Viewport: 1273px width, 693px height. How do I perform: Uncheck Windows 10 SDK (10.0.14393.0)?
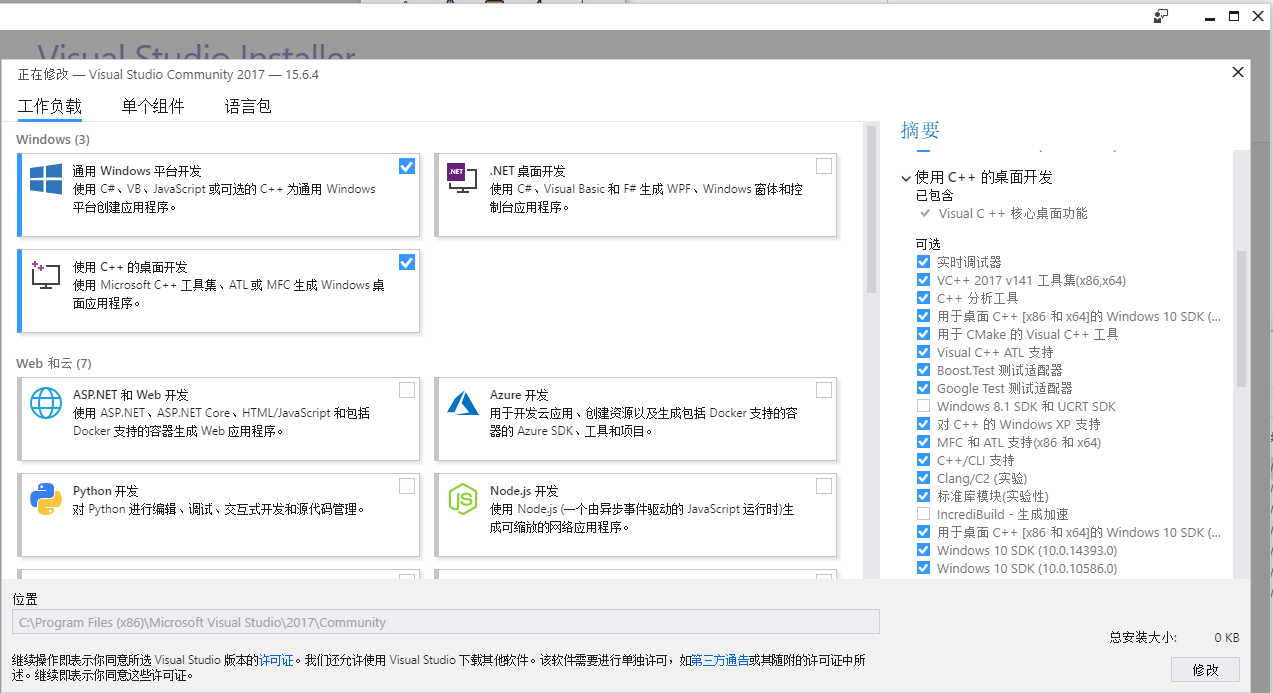coord(923,550)
